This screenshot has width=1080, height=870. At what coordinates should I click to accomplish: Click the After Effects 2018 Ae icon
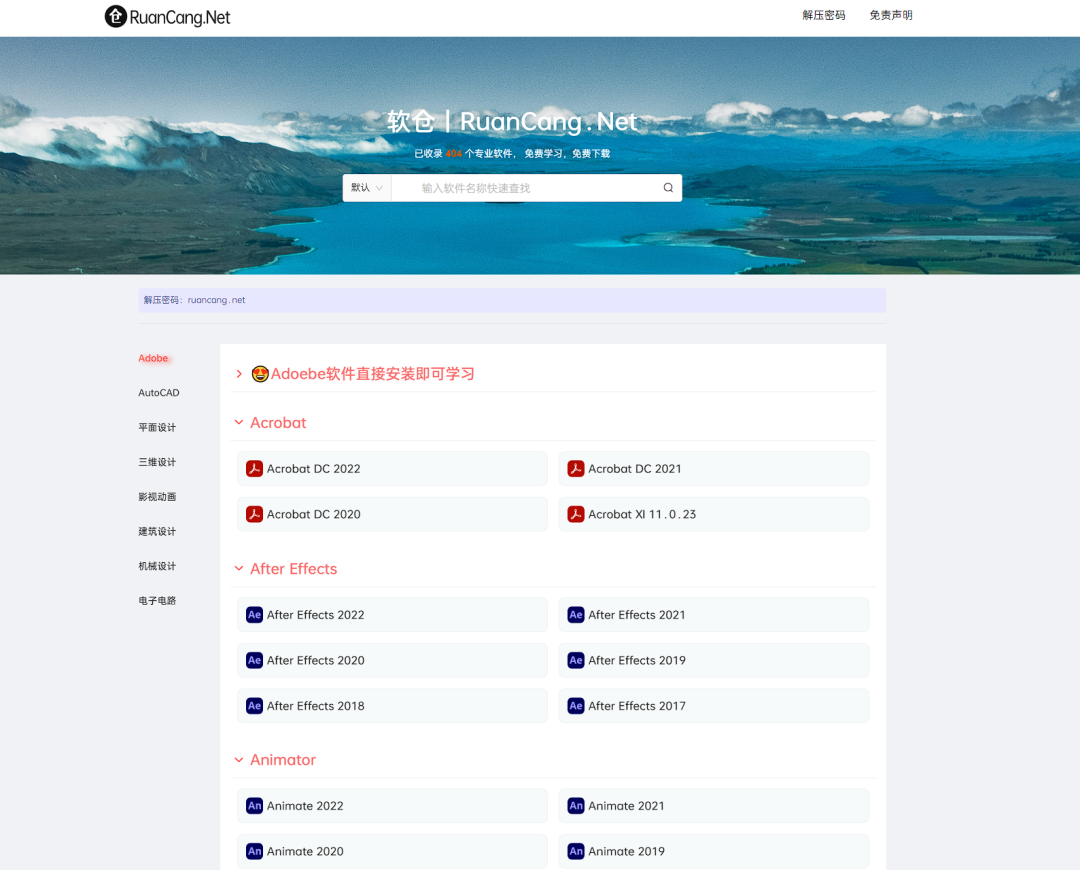coord(254,705)
